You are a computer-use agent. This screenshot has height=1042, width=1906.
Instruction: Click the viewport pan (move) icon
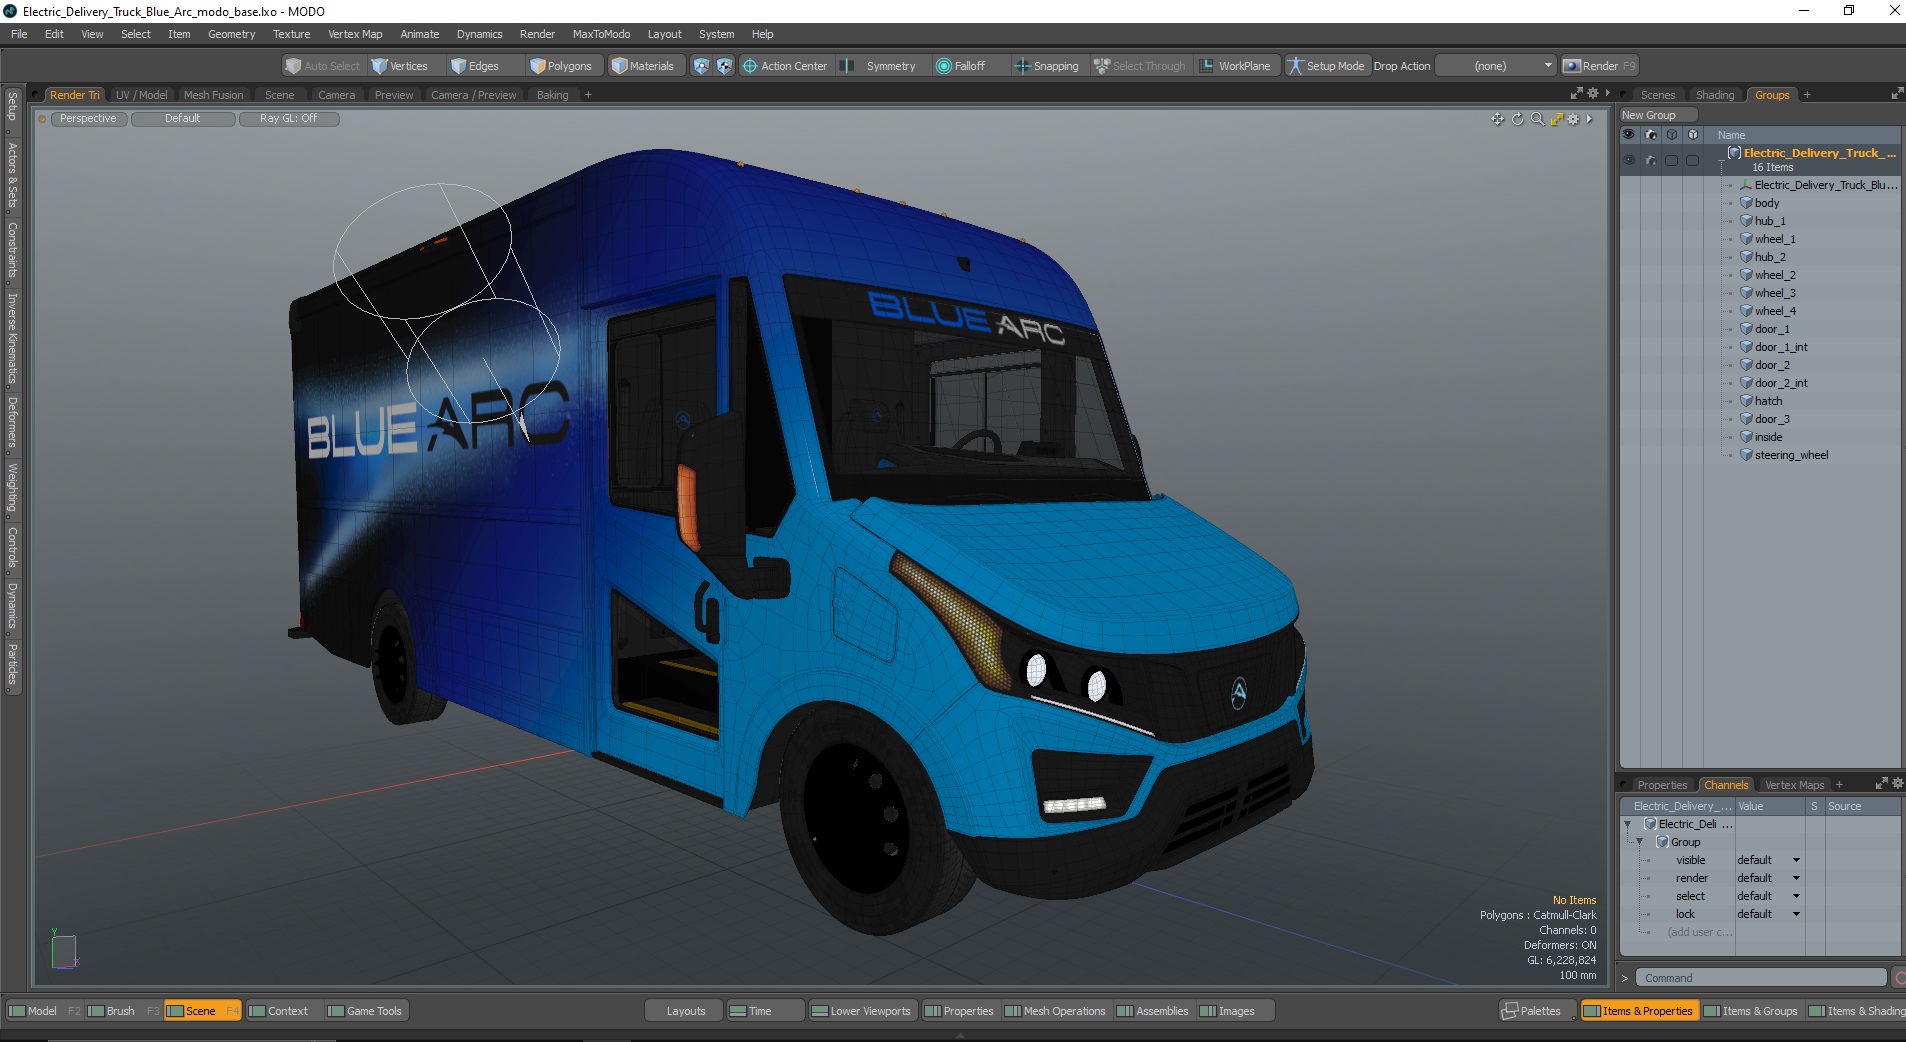tap(1497, 119)
